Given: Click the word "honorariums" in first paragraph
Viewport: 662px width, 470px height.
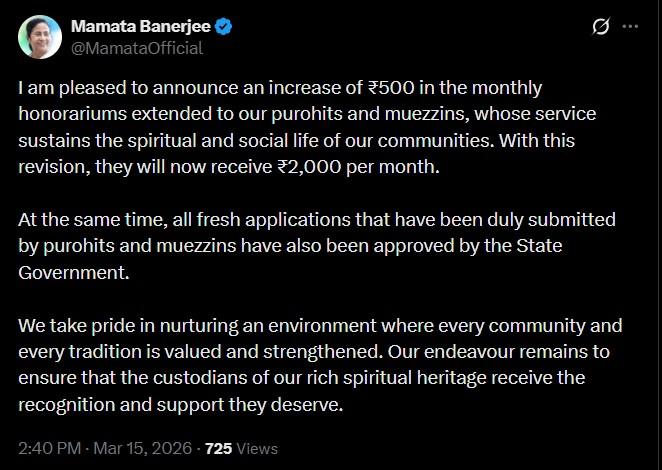Looking at the screenshot, I should point(67,114).
